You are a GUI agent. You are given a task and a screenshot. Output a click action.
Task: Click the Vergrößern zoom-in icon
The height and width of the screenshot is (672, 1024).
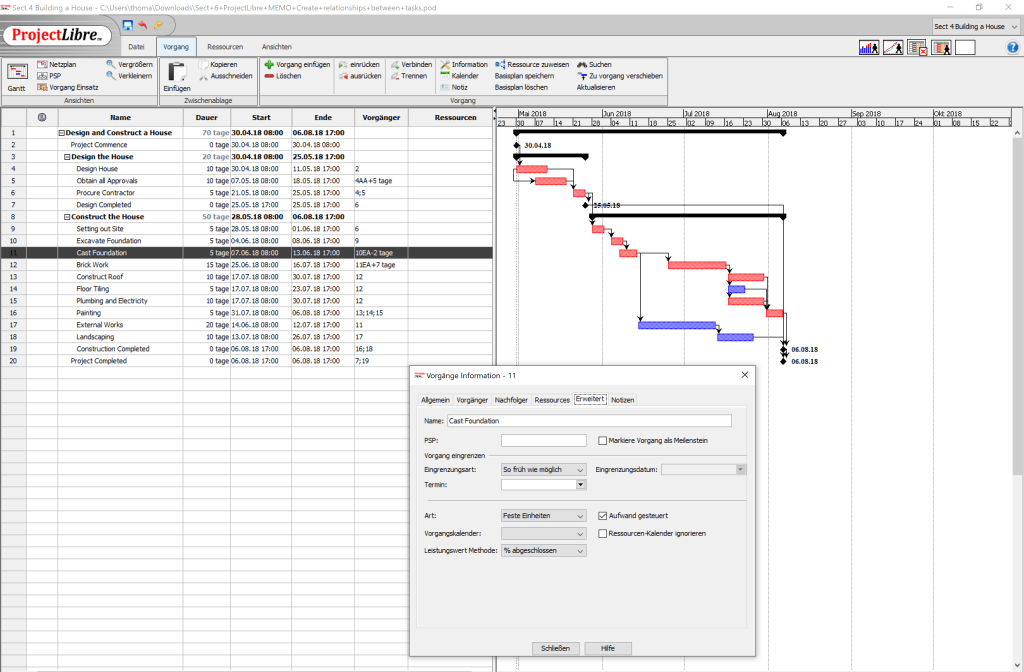pyautogui.click(x=111, y=64)
